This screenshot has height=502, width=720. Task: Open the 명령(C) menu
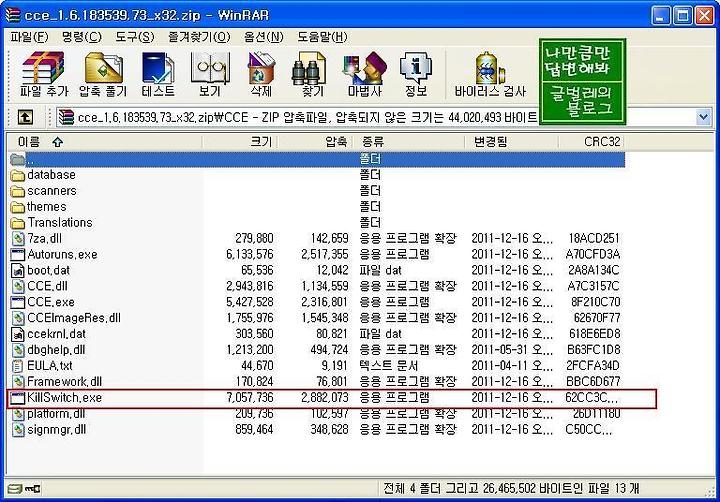pyautogui.click(x=81, y=37)
